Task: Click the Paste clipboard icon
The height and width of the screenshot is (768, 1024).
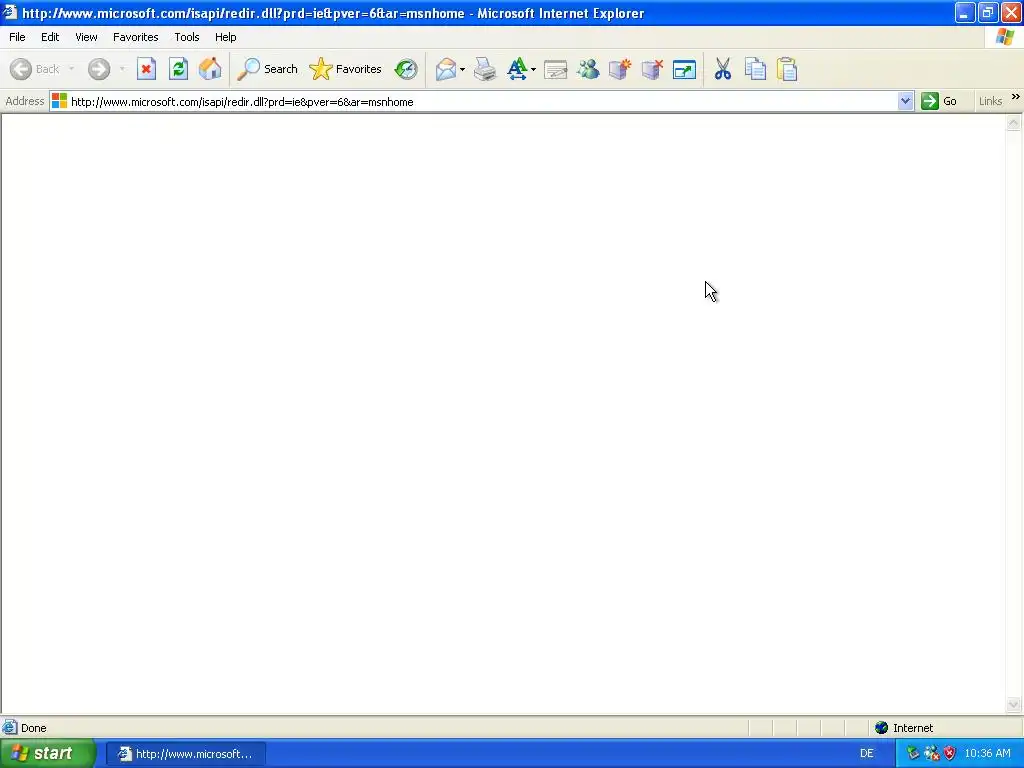Action: 787,69
